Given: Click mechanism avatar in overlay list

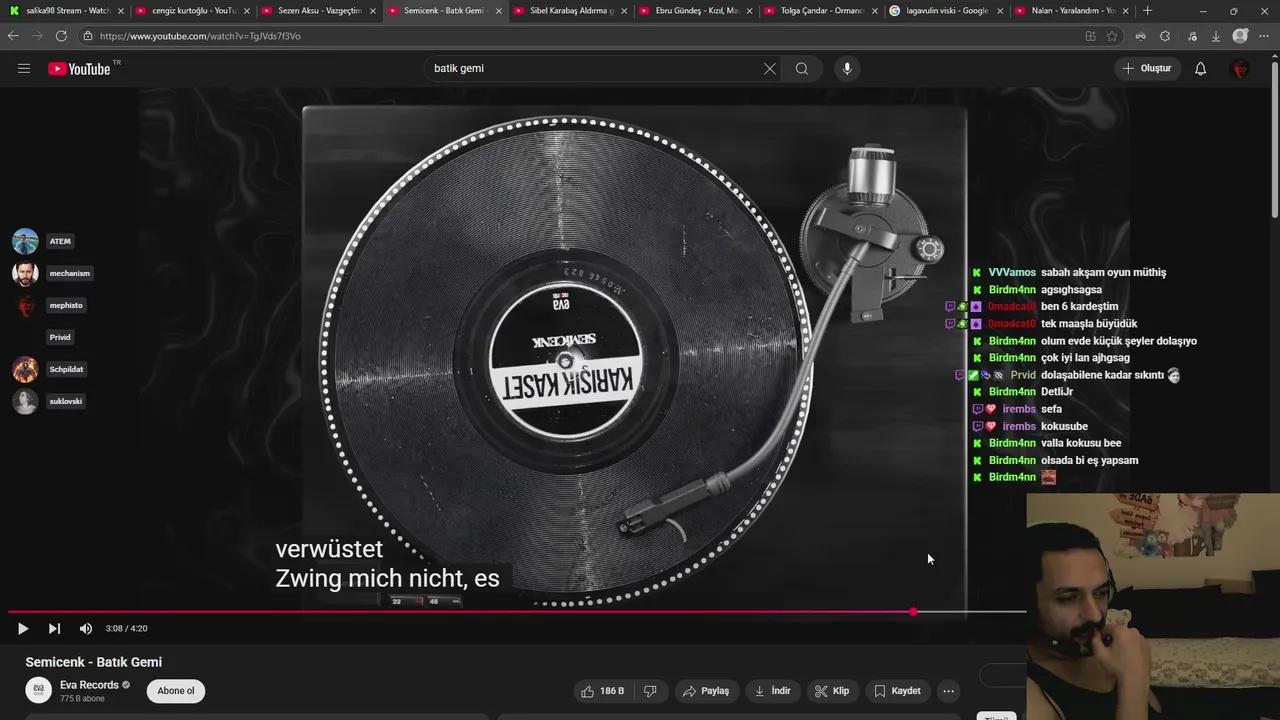Looking at the screenshot, I should [x=25, y=273].
